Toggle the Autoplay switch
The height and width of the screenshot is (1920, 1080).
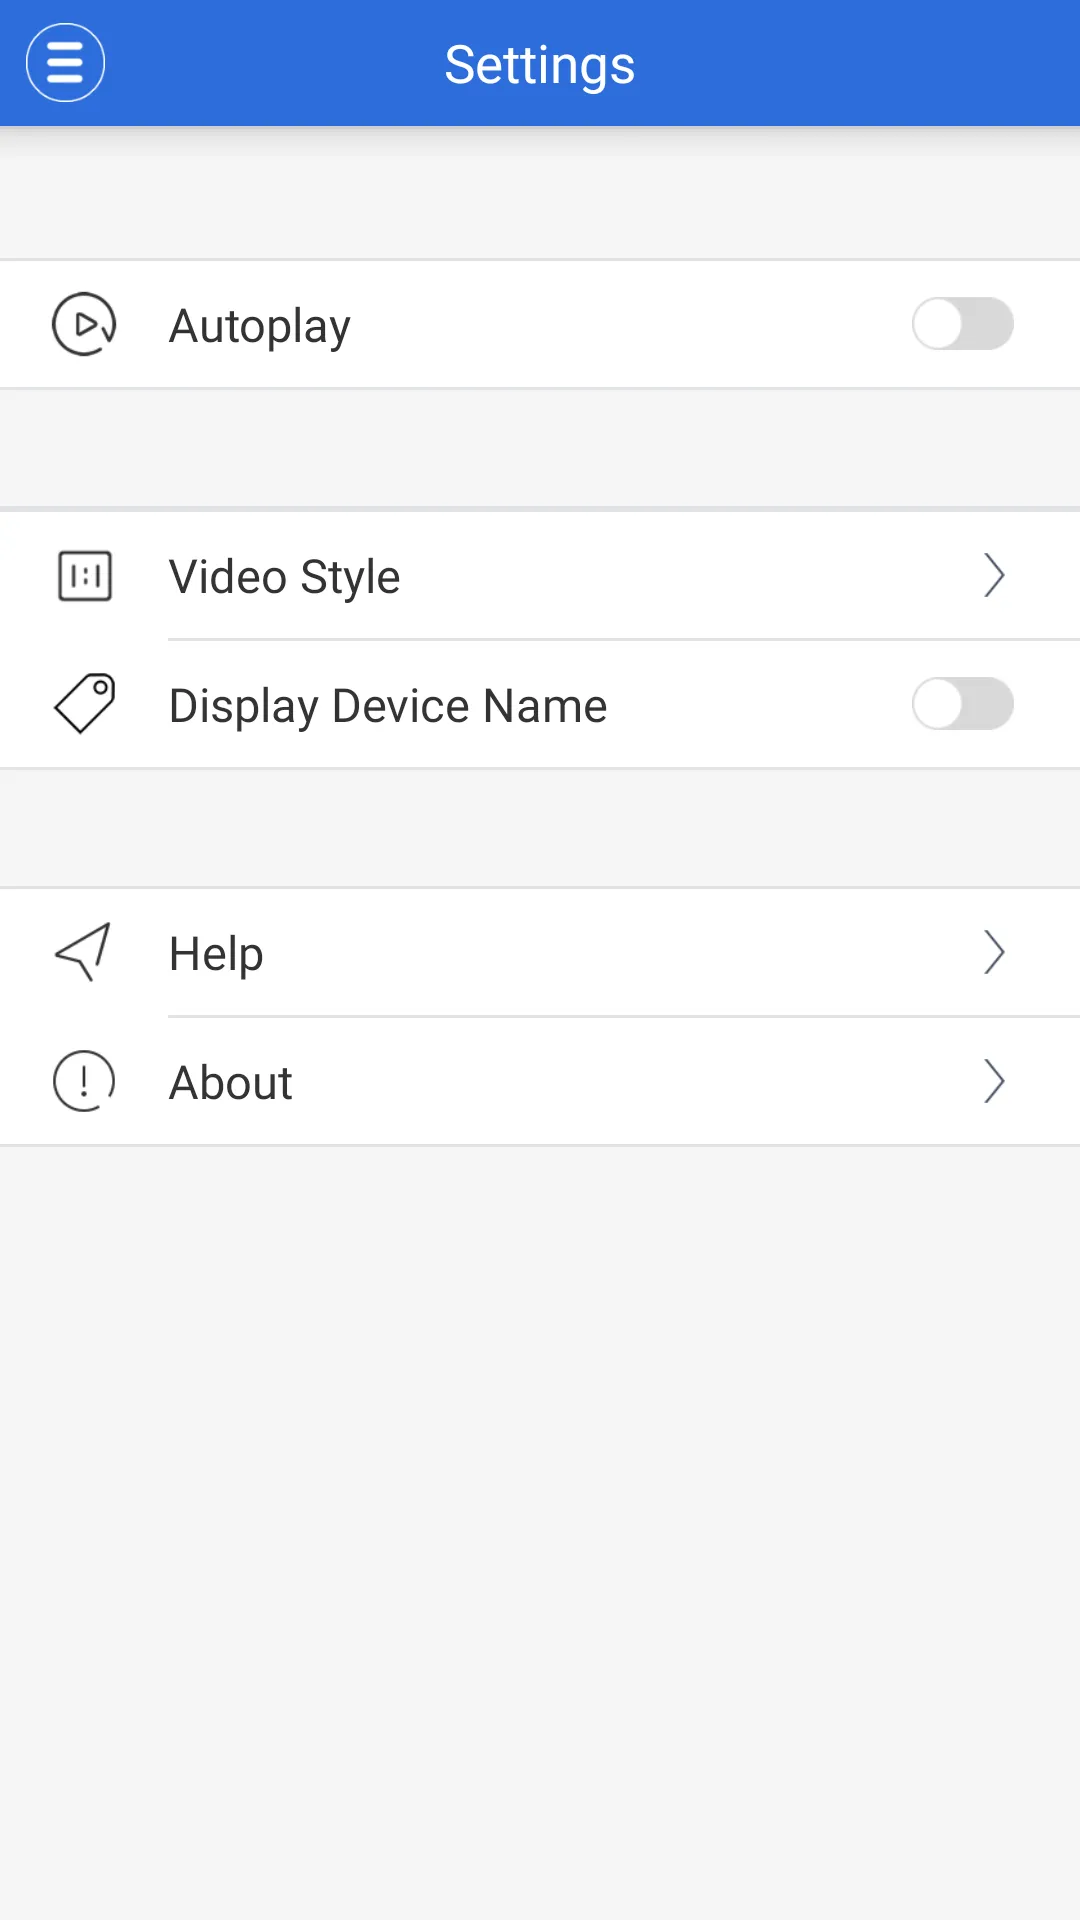coord(962,324)
